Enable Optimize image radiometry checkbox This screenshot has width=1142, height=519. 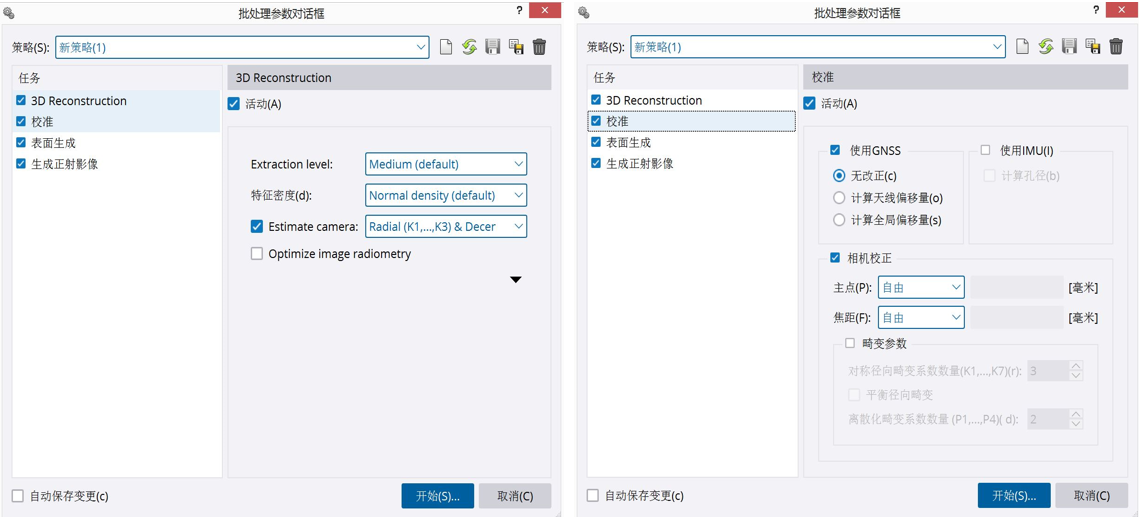[257, 254]
